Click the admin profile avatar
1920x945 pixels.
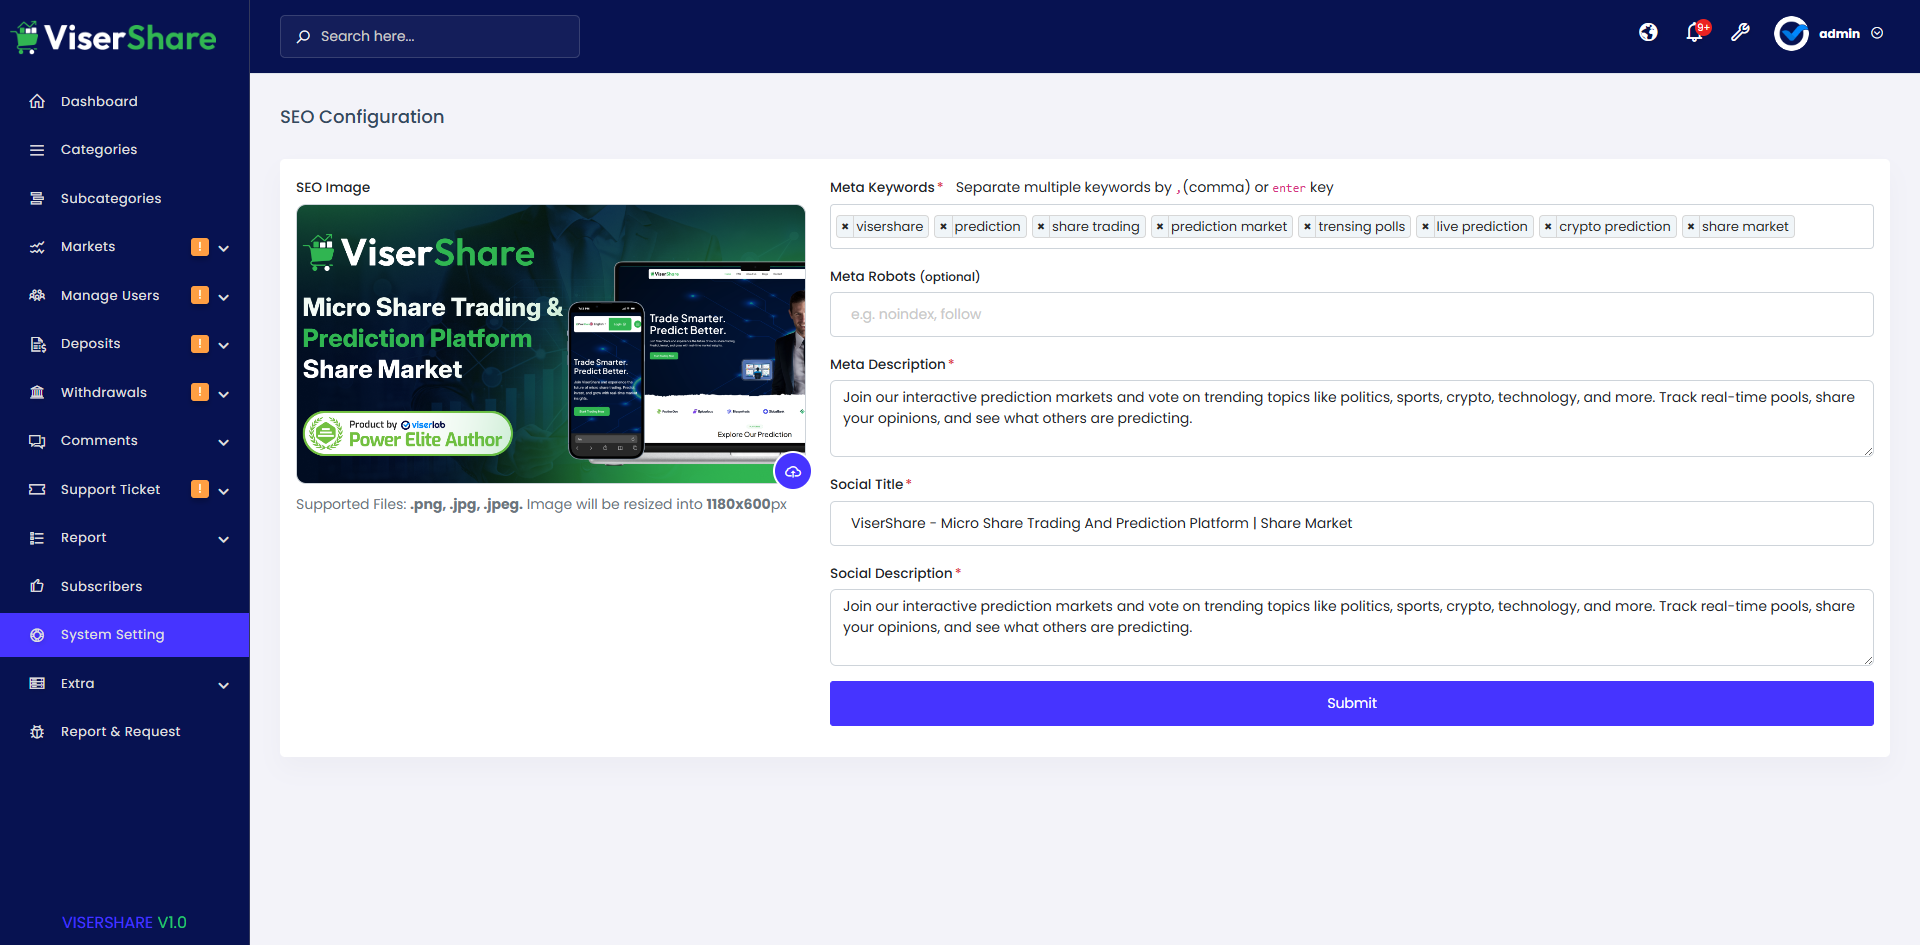click(1791, 33)
